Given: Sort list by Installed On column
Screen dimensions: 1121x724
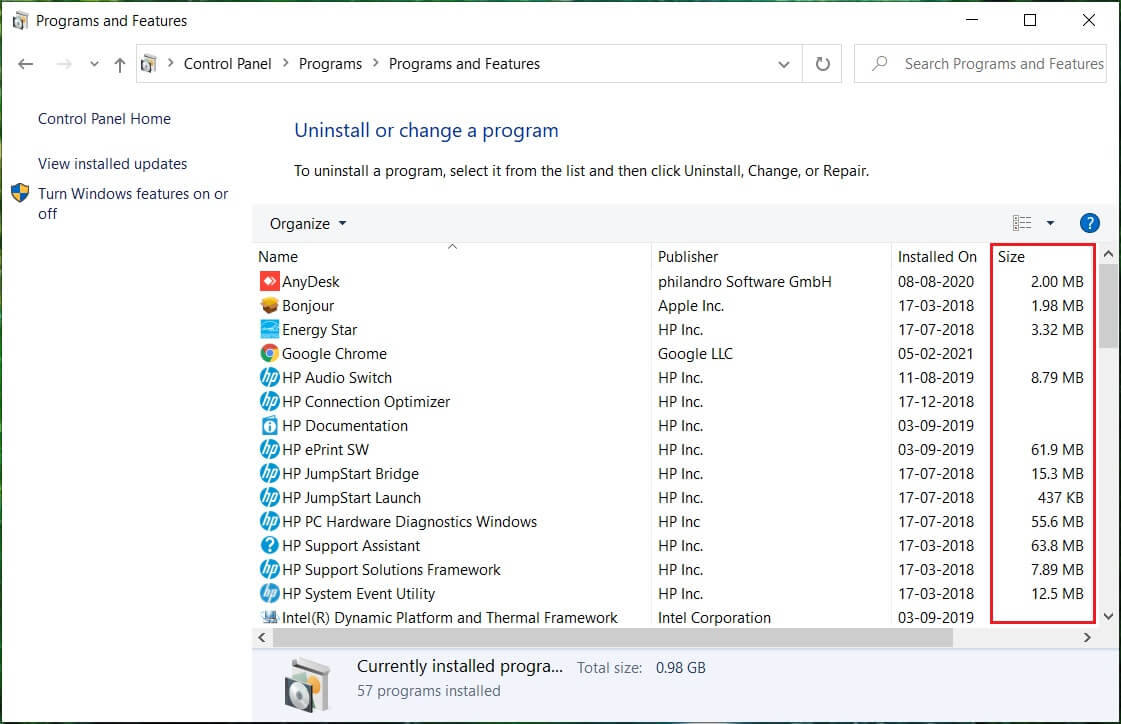Looking at the screenshot, I should pyautogui.click(x=936, y=257).
